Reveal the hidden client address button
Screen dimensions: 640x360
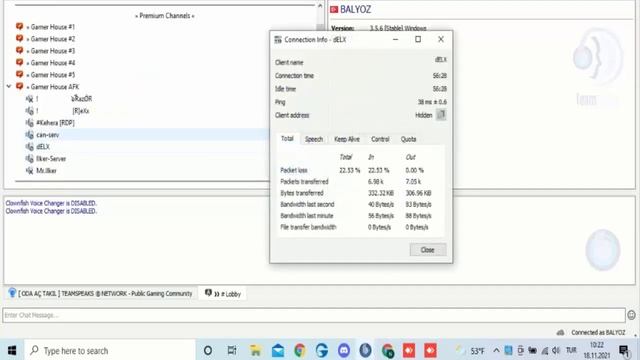[x=441, y=115]
